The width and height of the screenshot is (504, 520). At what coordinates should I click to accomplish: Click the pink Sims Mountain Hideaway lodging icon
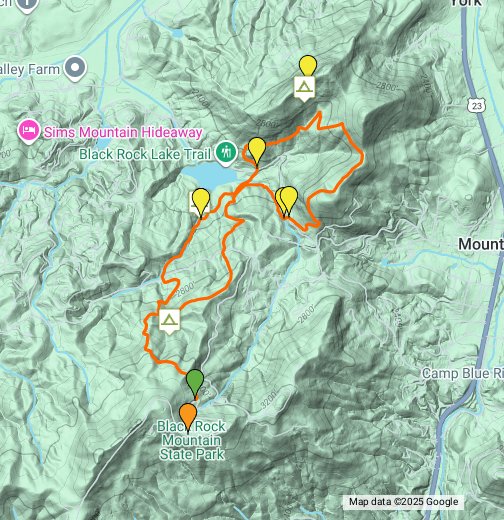29,131
